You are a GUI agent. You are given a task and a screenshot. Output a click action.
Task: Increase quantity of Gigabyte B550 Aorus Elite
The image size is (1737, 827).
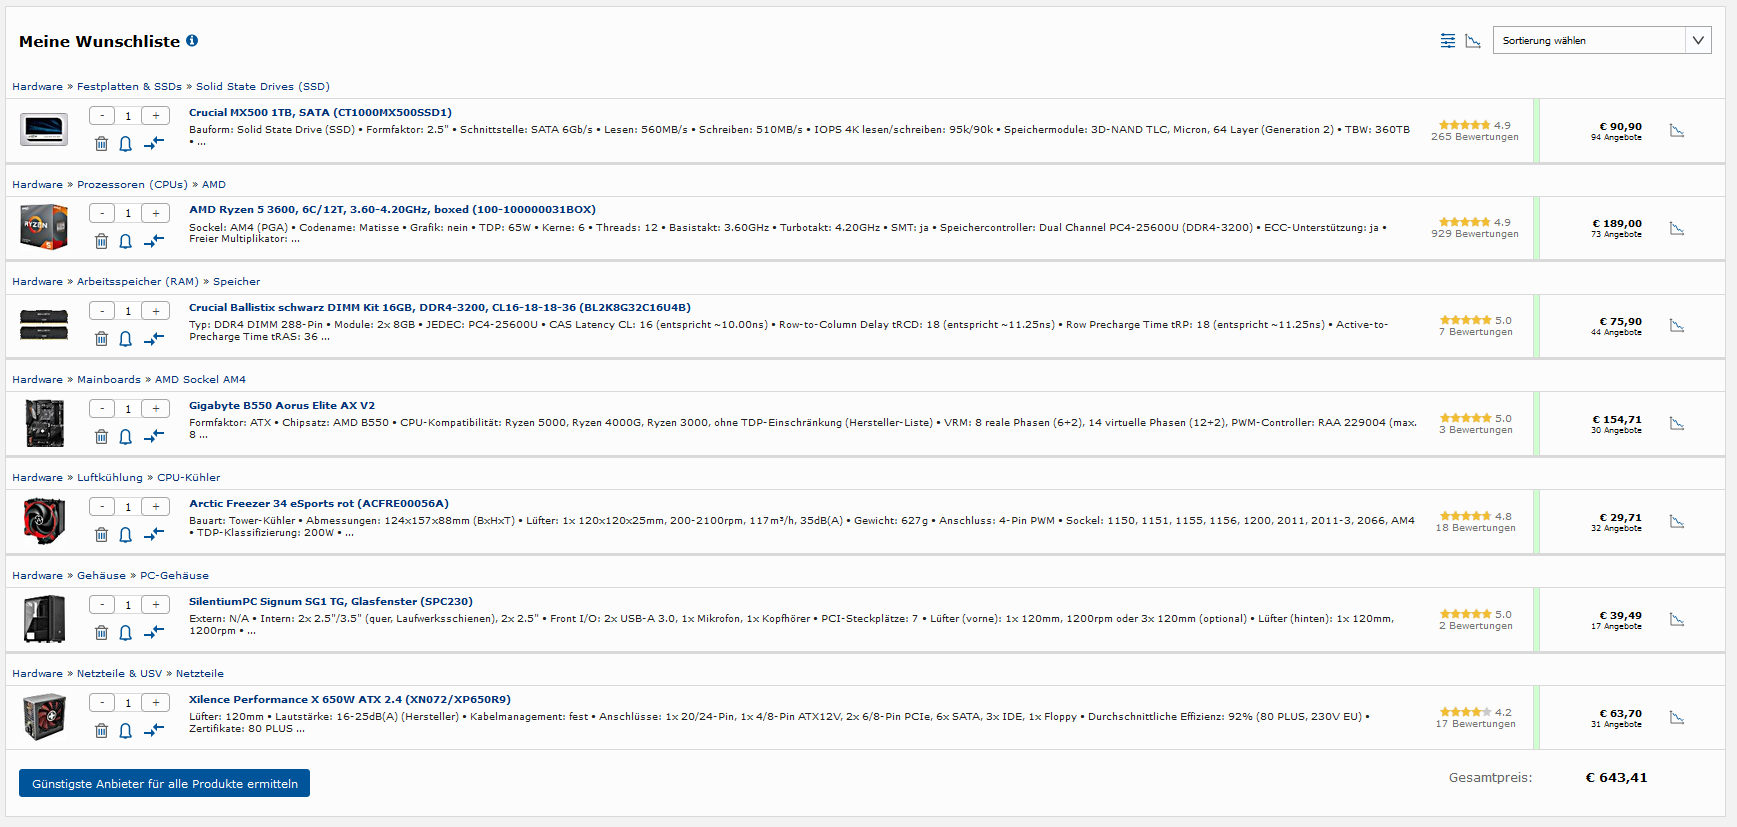click(x=155, y=409)
